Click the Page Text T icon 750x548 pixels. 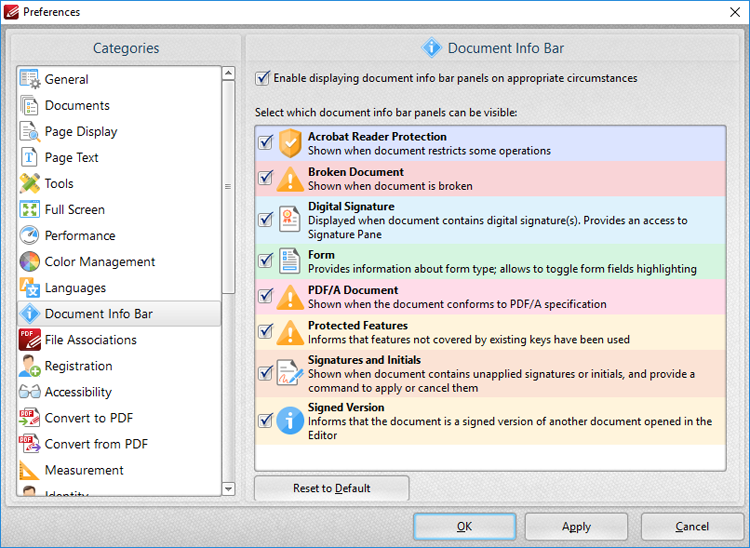point(29,157)
